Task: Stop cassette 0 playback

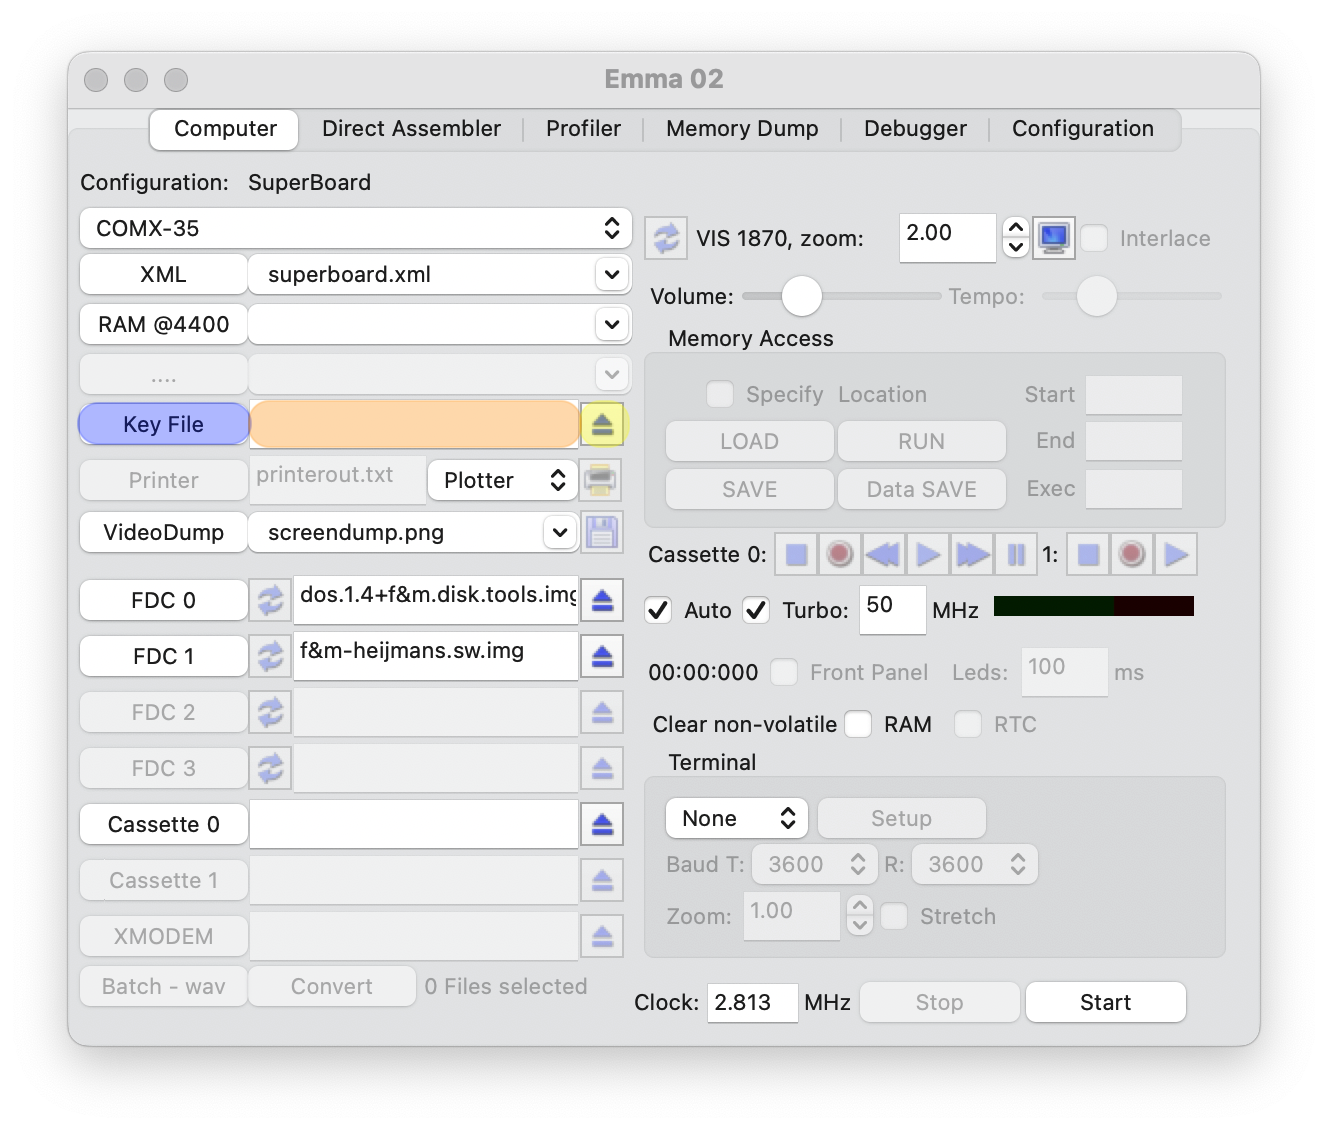Action: [796, 554]
